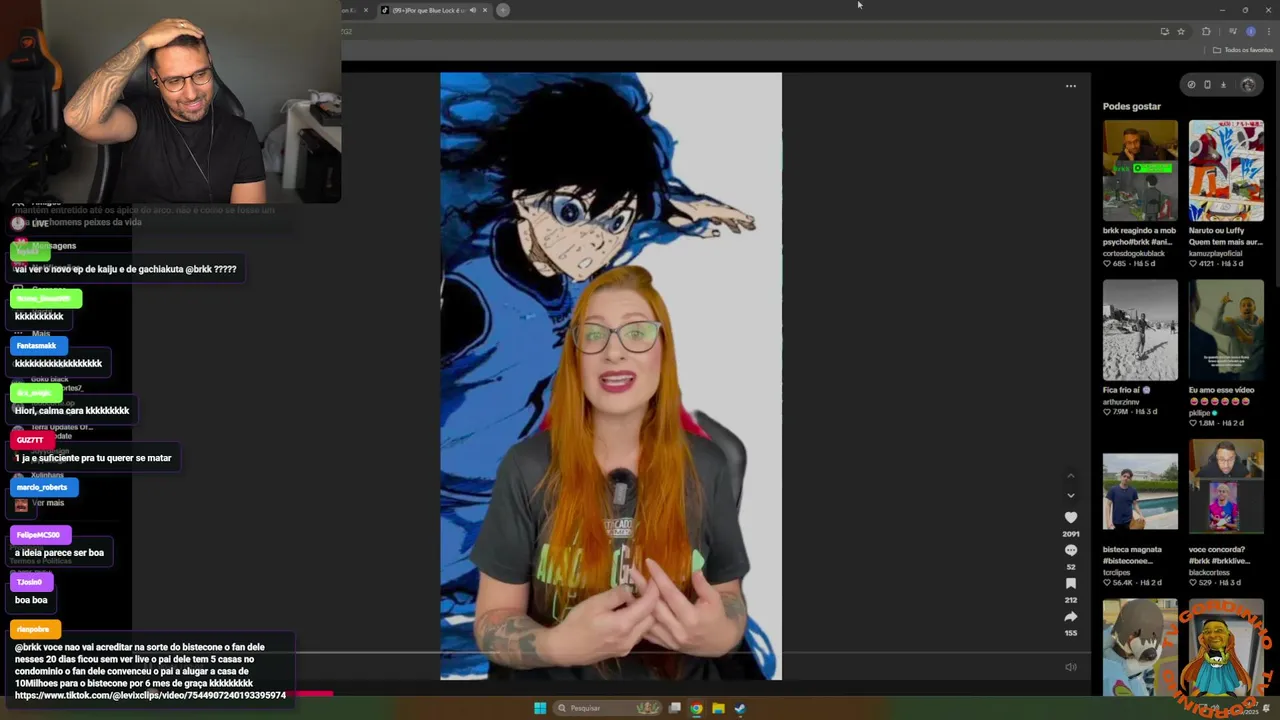
Task: Mute the tab via its speaker icon
Action: (472, 10)
